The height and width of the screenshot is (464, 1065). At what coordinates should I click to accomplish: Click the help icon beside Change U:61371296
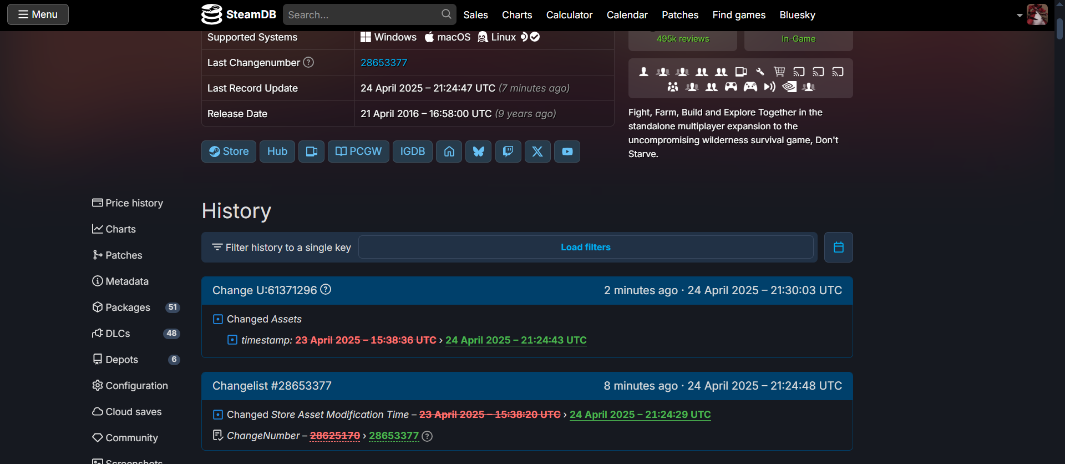pyautogui.click(x=326, y=290)
